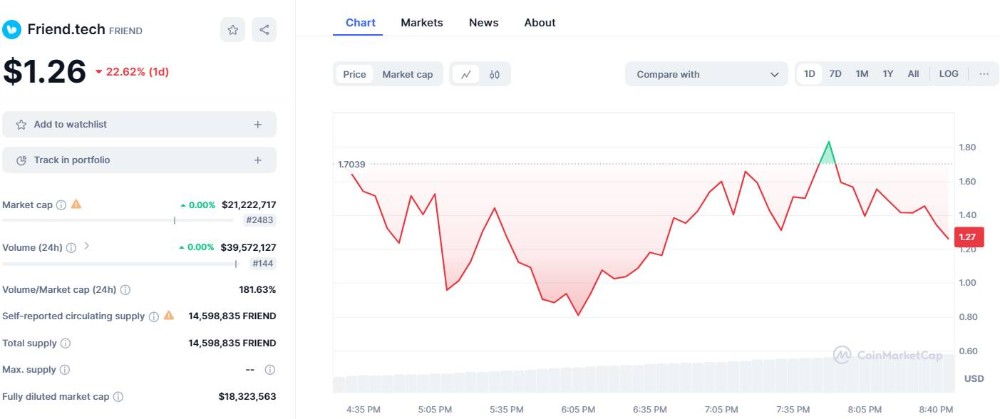Click the pie icon in Track in portfolio

pos(21,160)
